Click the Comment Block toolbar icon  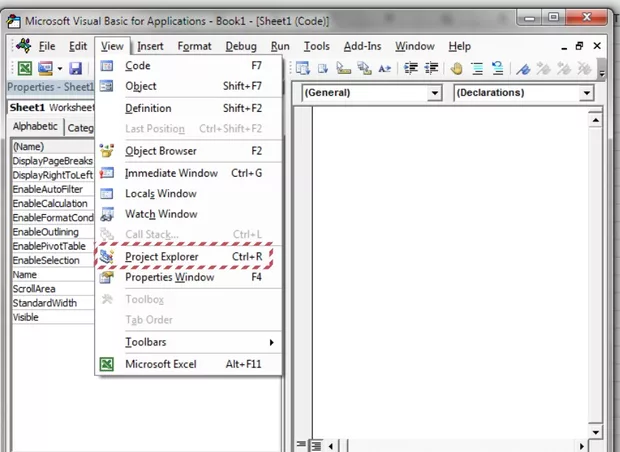pyautogui.click(x=477, y=68)
